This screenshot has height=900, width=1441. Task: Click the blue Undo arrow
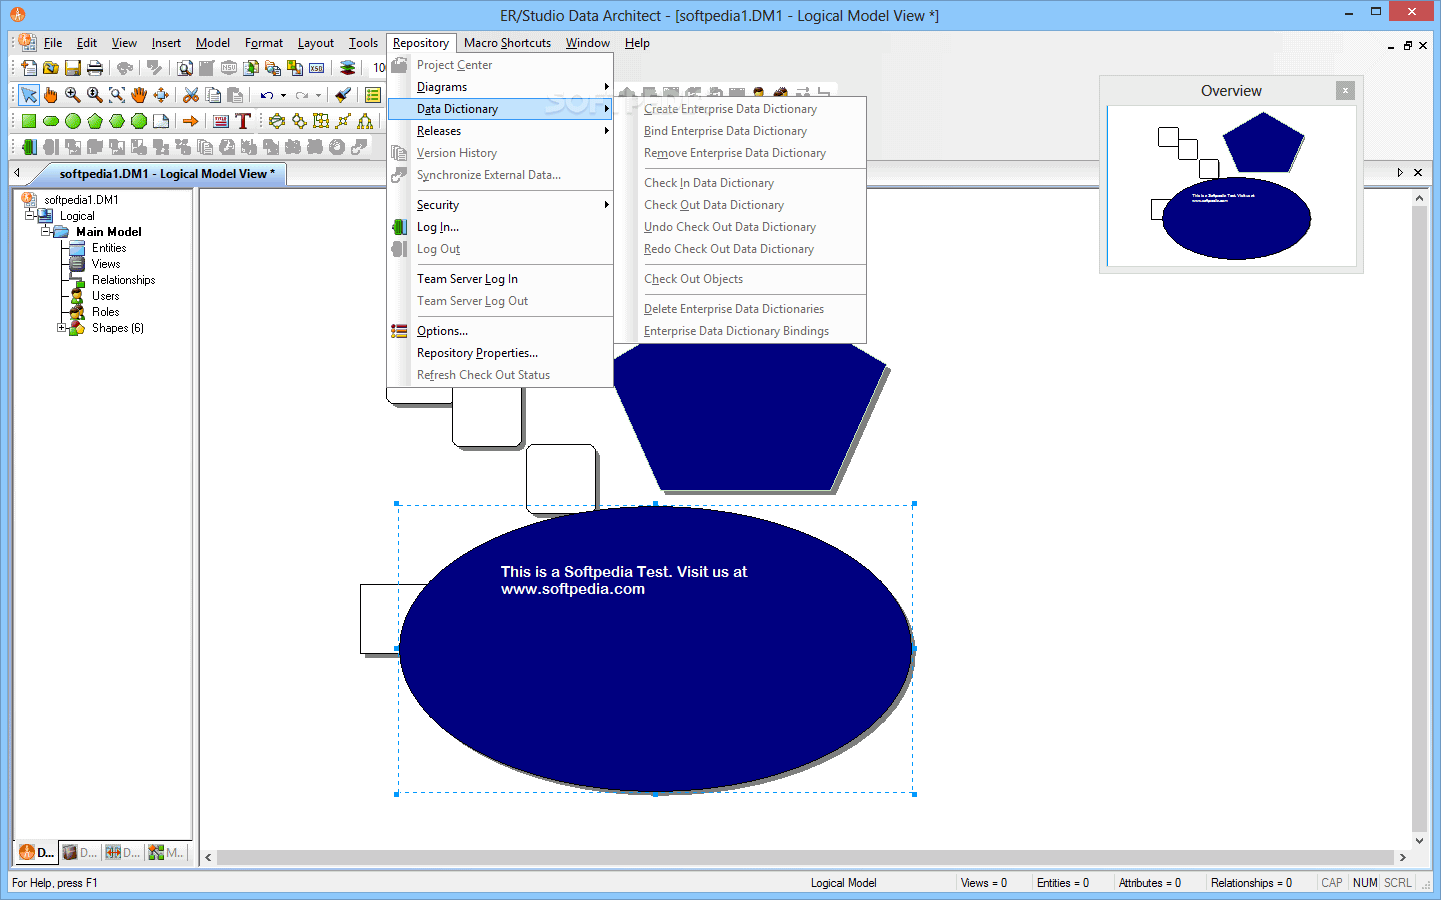pyautogui.click(x=266, y=95)
